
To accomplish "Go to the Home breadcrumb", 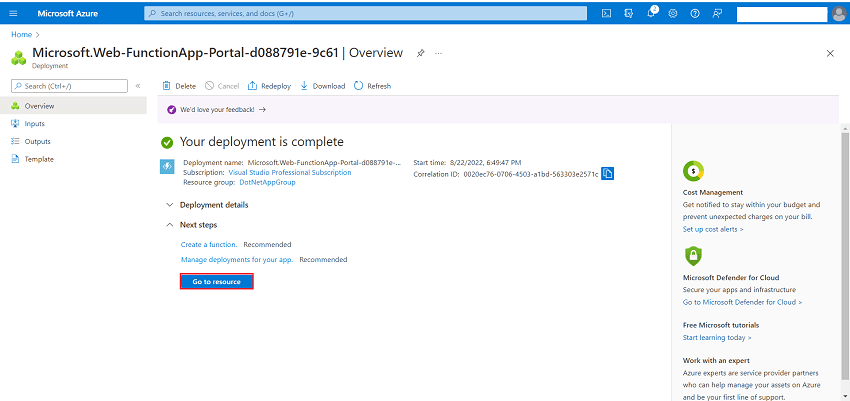I will click(x=22, y=34).
